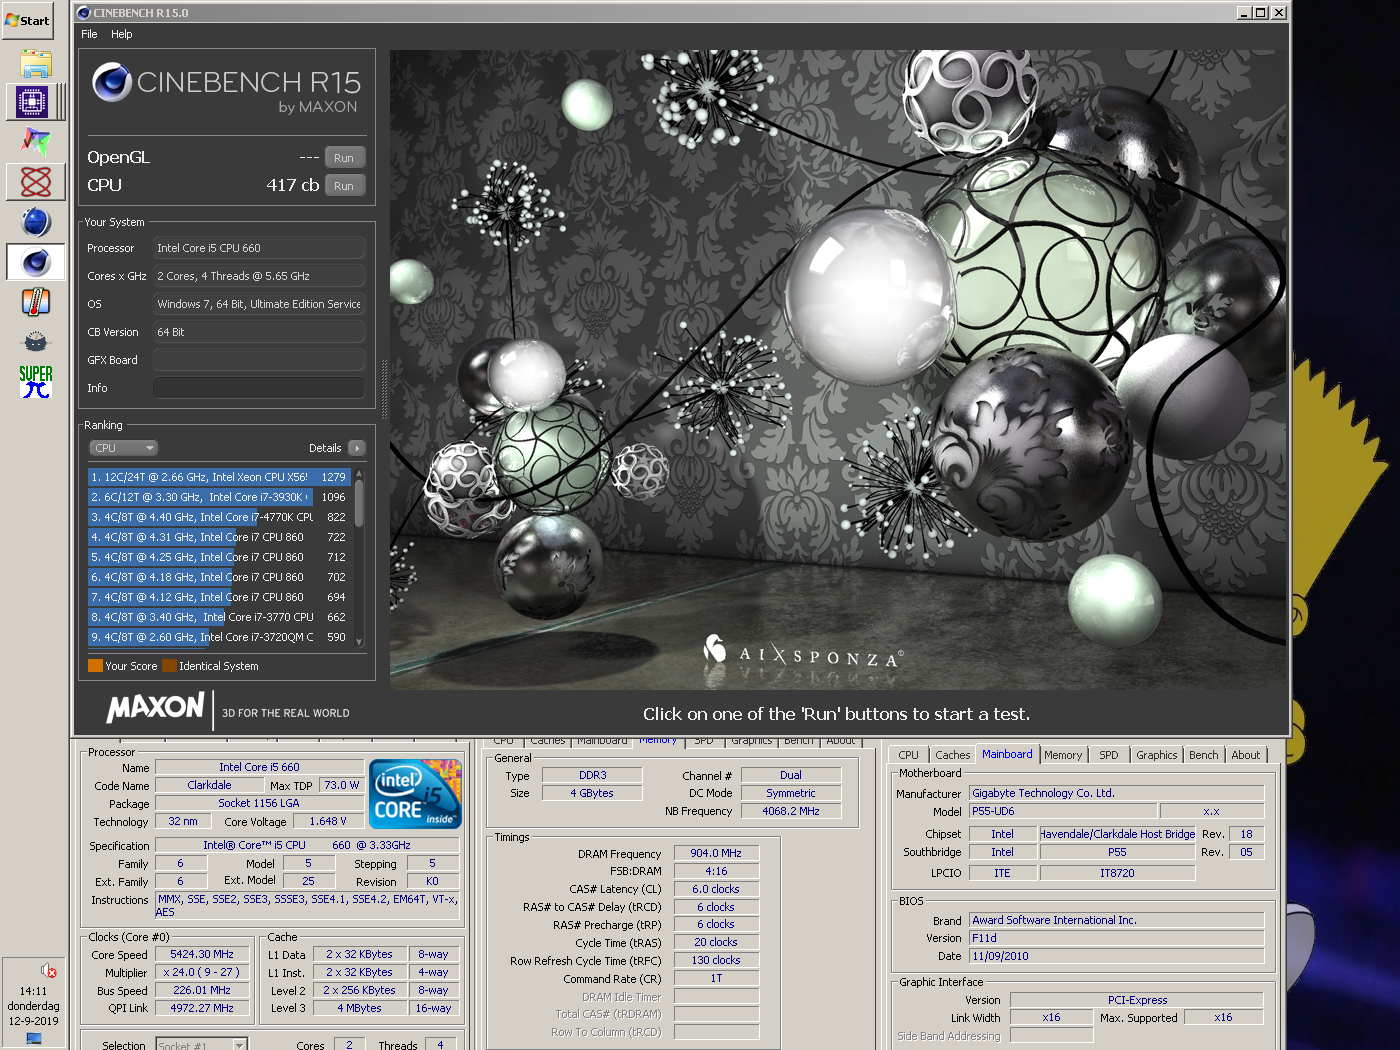Click the brown Identical System swatch
1400x1050 pixels.
[x=170, y=665]
